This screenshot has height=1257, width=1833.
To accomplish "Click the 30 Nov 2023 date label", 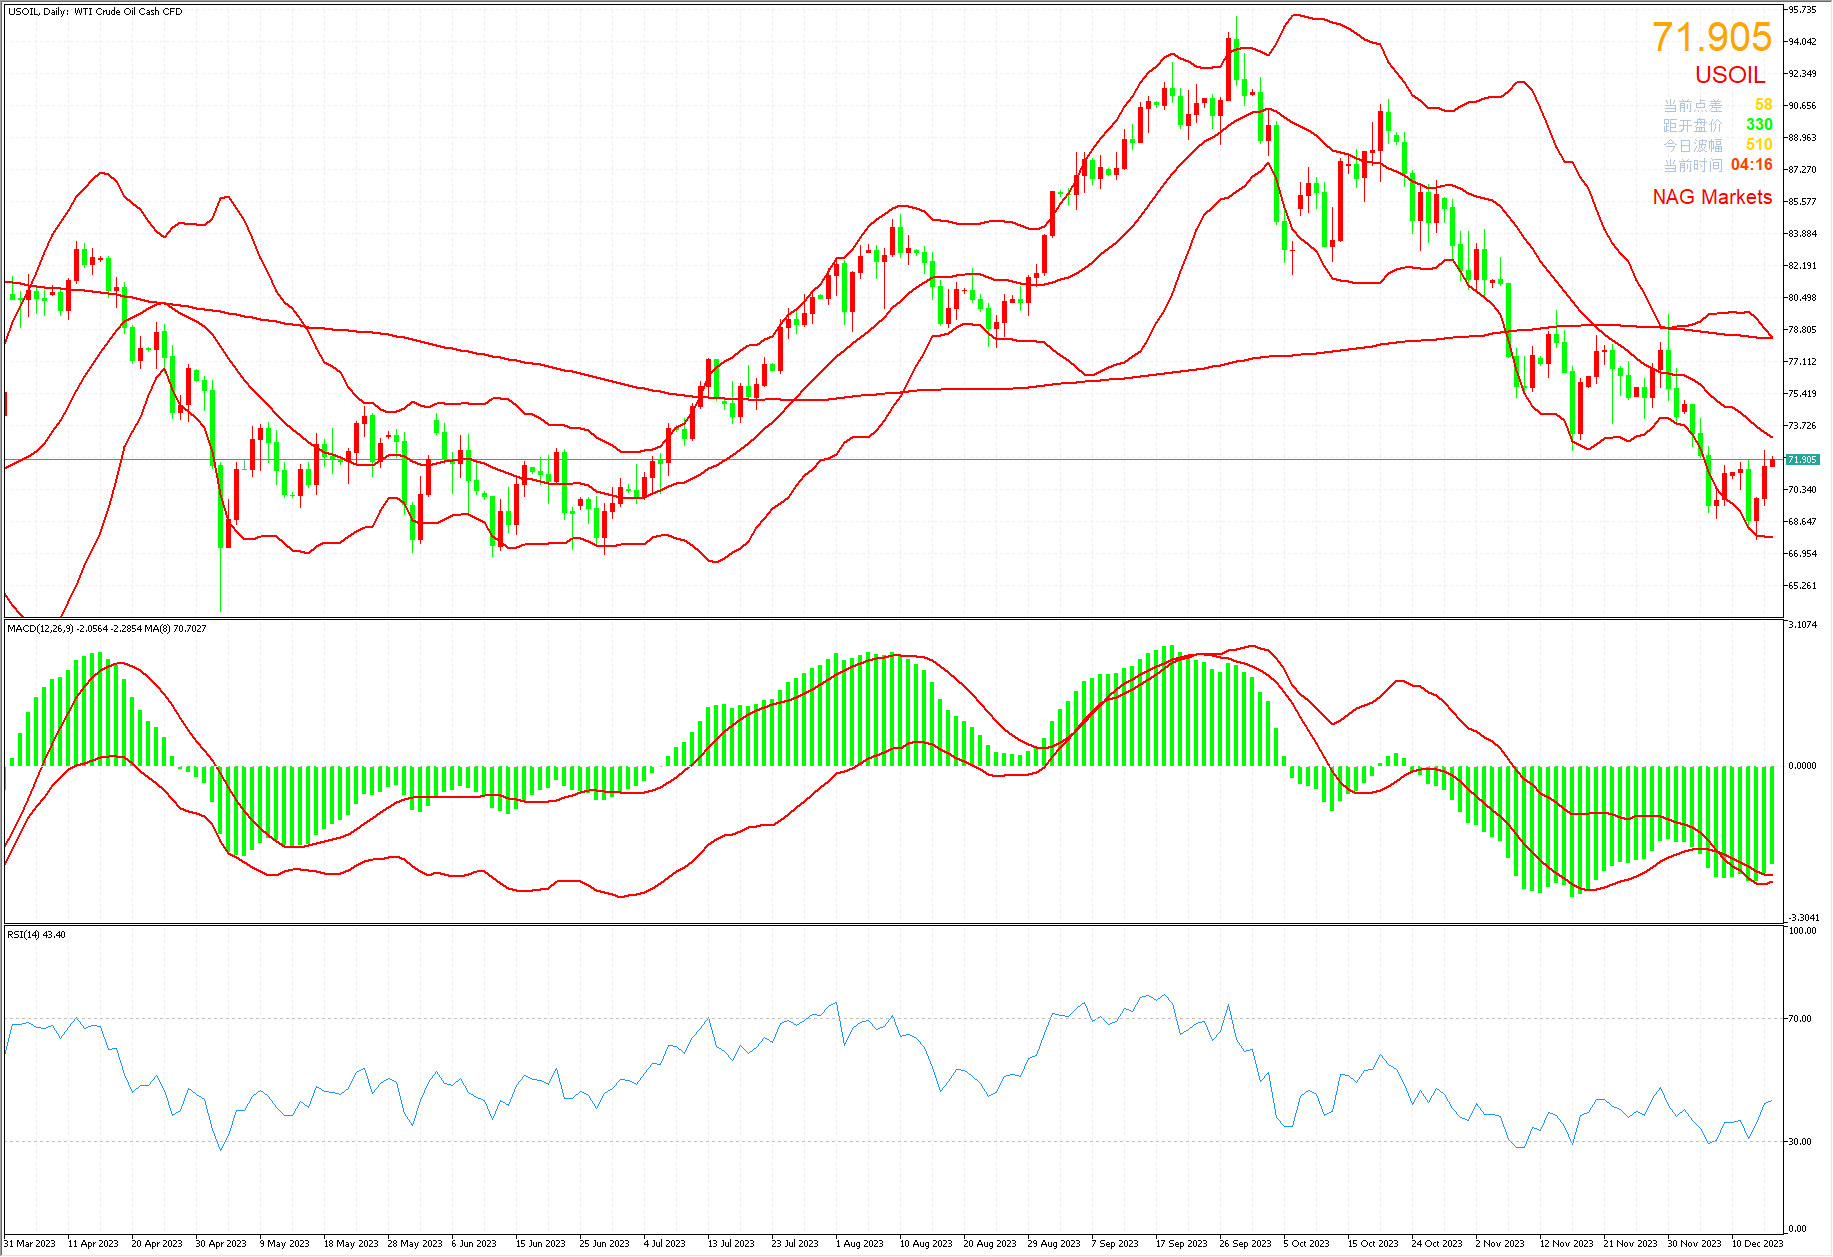I will pyautogui.click(x=1694, y=1244).
